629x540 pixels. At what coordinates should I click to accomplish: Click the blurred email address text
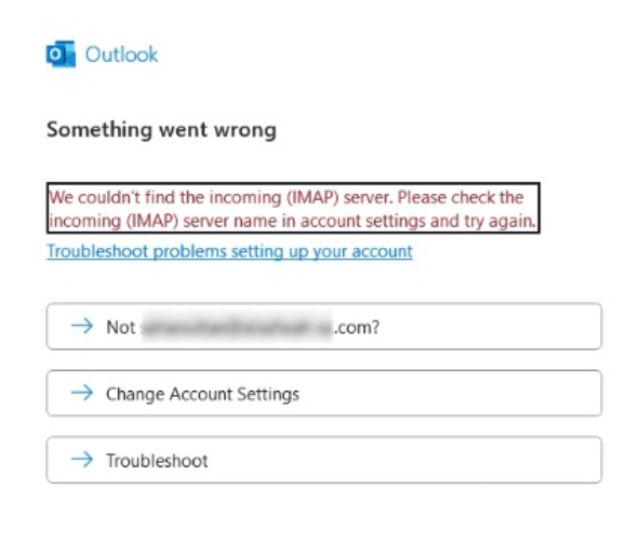click(x=237, y=327)
